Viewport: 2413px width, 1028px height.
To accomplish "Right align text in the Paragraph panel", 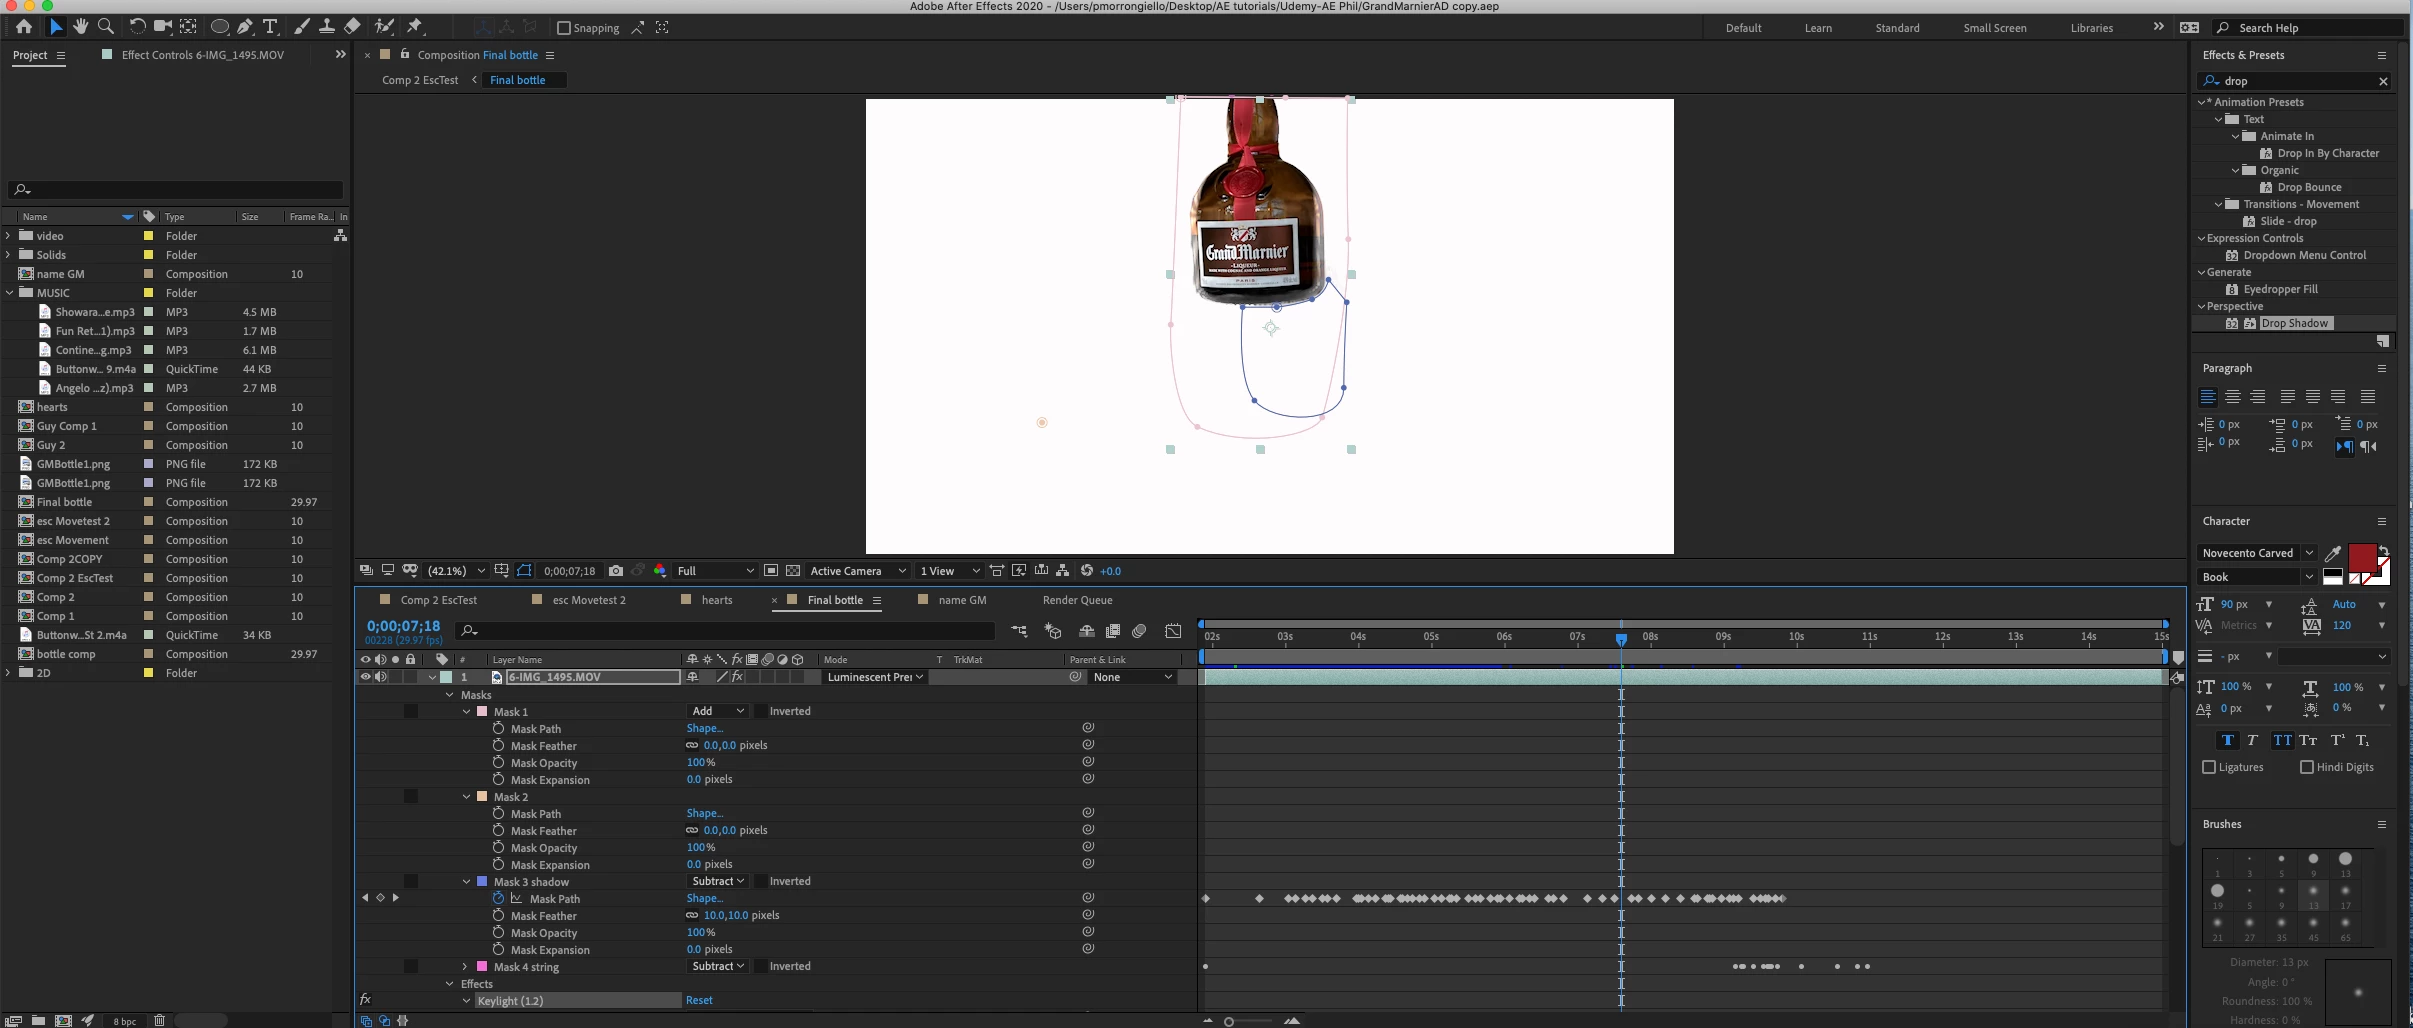I will 2257,397.
